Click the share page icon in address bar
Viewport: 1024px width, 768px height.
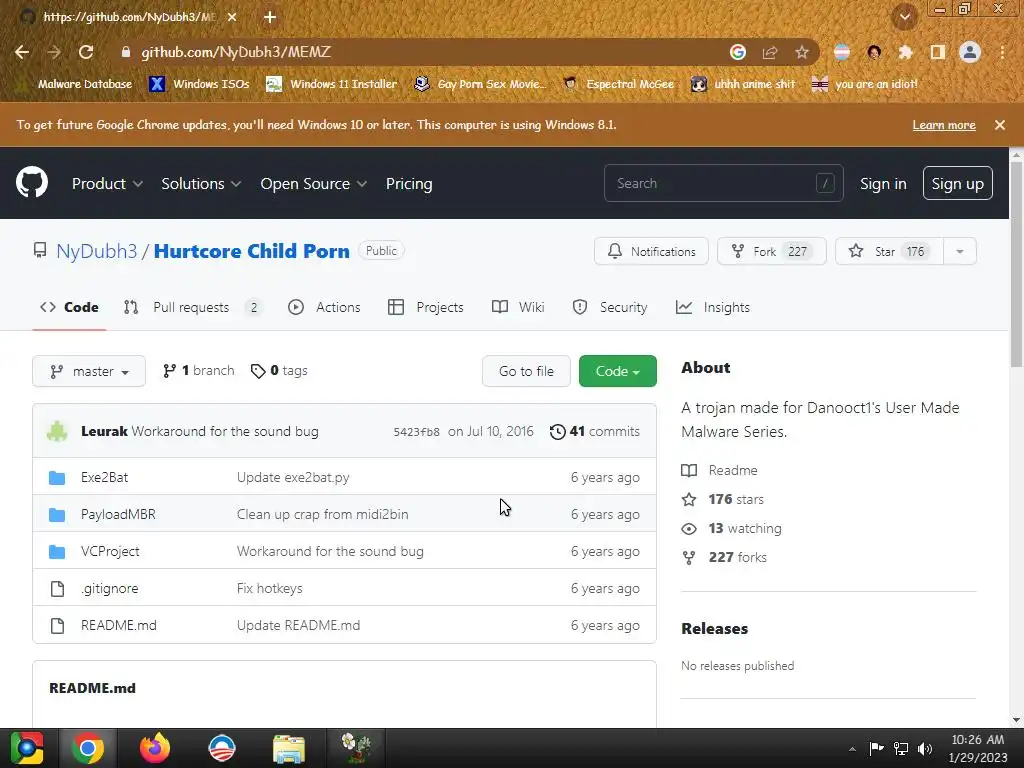770,52
